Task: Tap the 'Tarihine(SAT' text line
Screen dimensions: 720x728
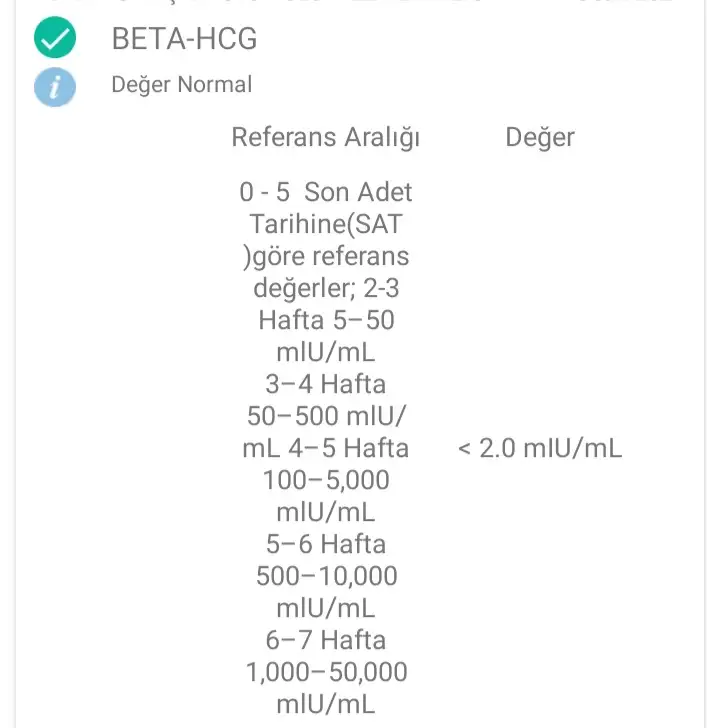Action: pos(326,224)
